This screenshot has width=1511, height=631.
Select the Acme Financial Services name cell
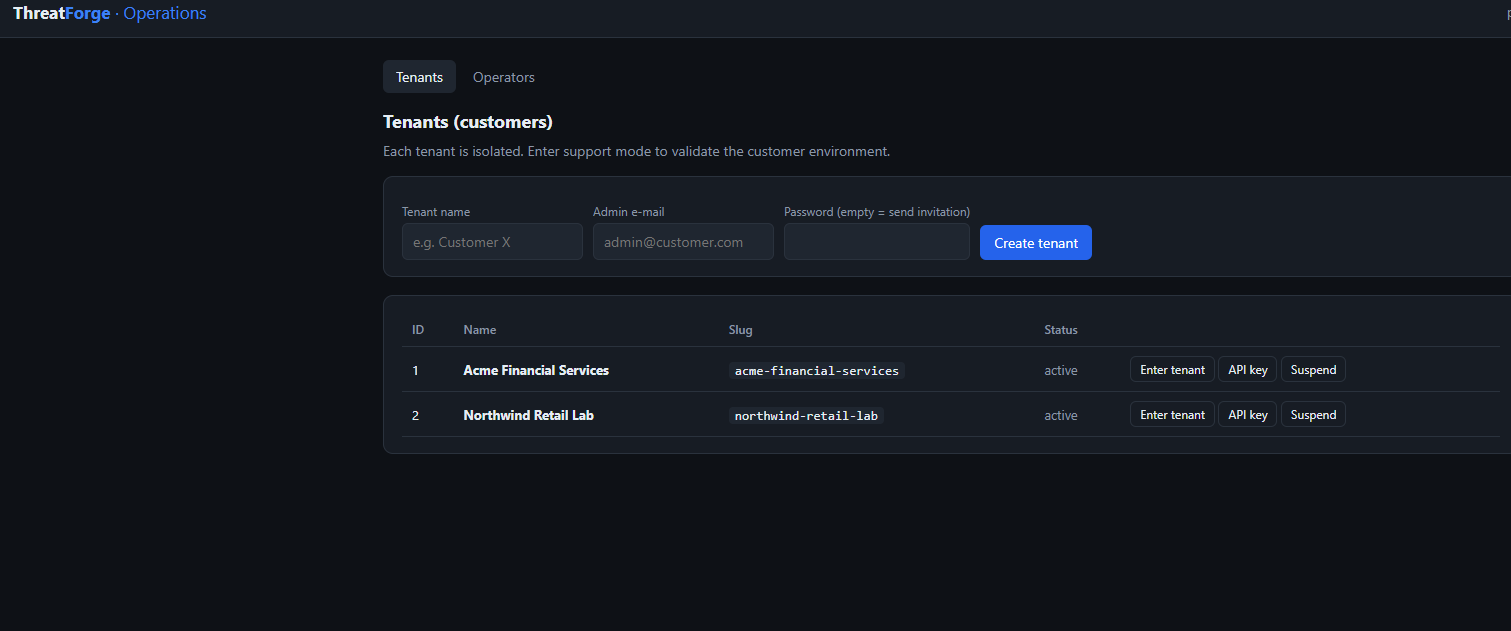536,370
